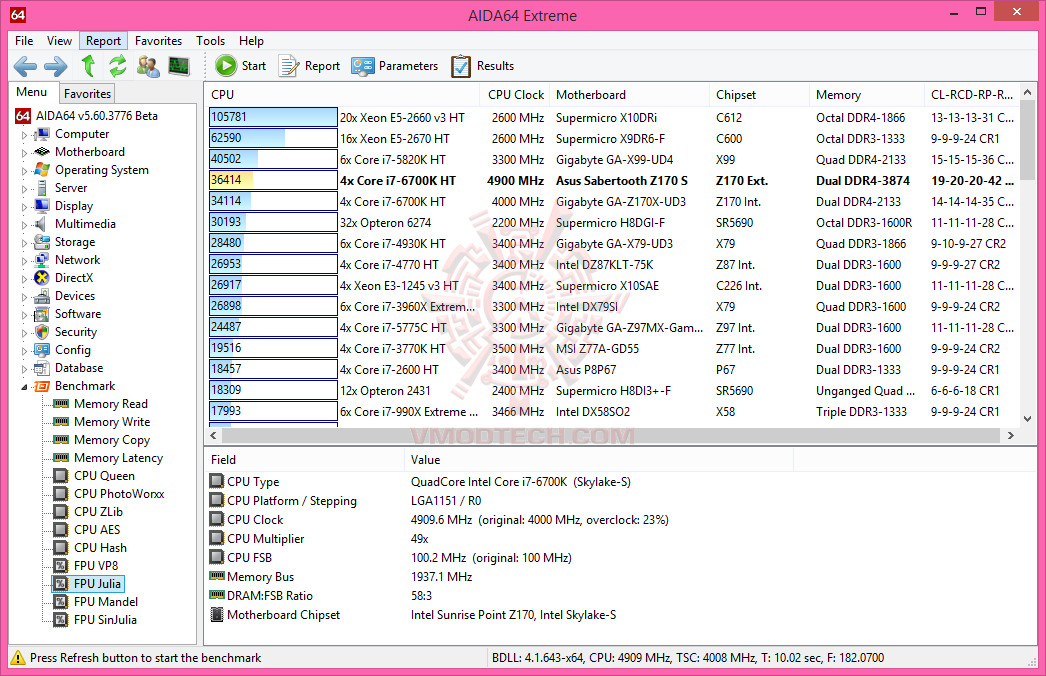Expand the Network node arrow
Screen dimensions: 1046x676
(x=24, y=261)
